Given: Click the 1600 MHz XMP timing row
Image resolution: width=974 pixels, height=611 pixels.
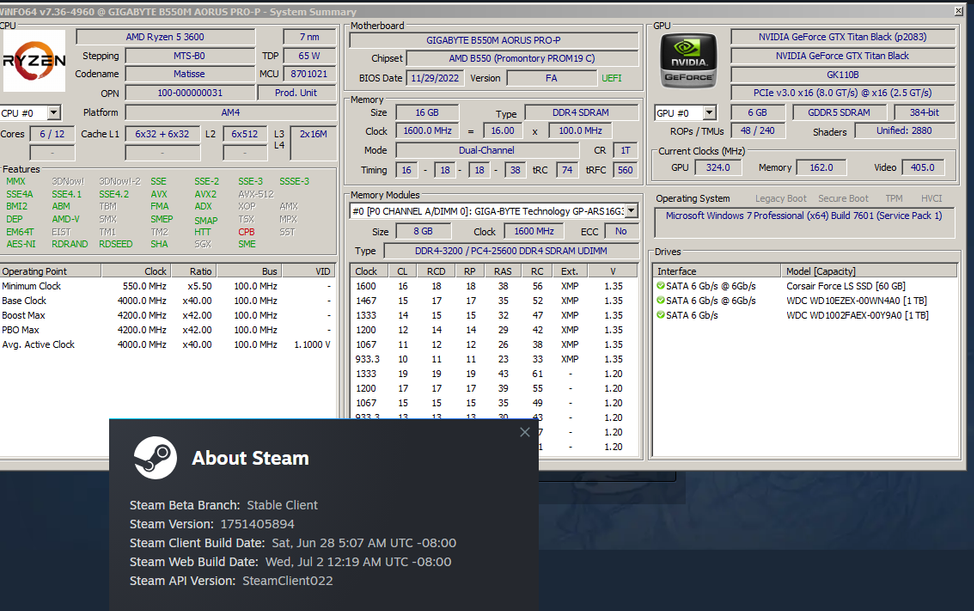Looking at the screenshot, I should [494, 286].
